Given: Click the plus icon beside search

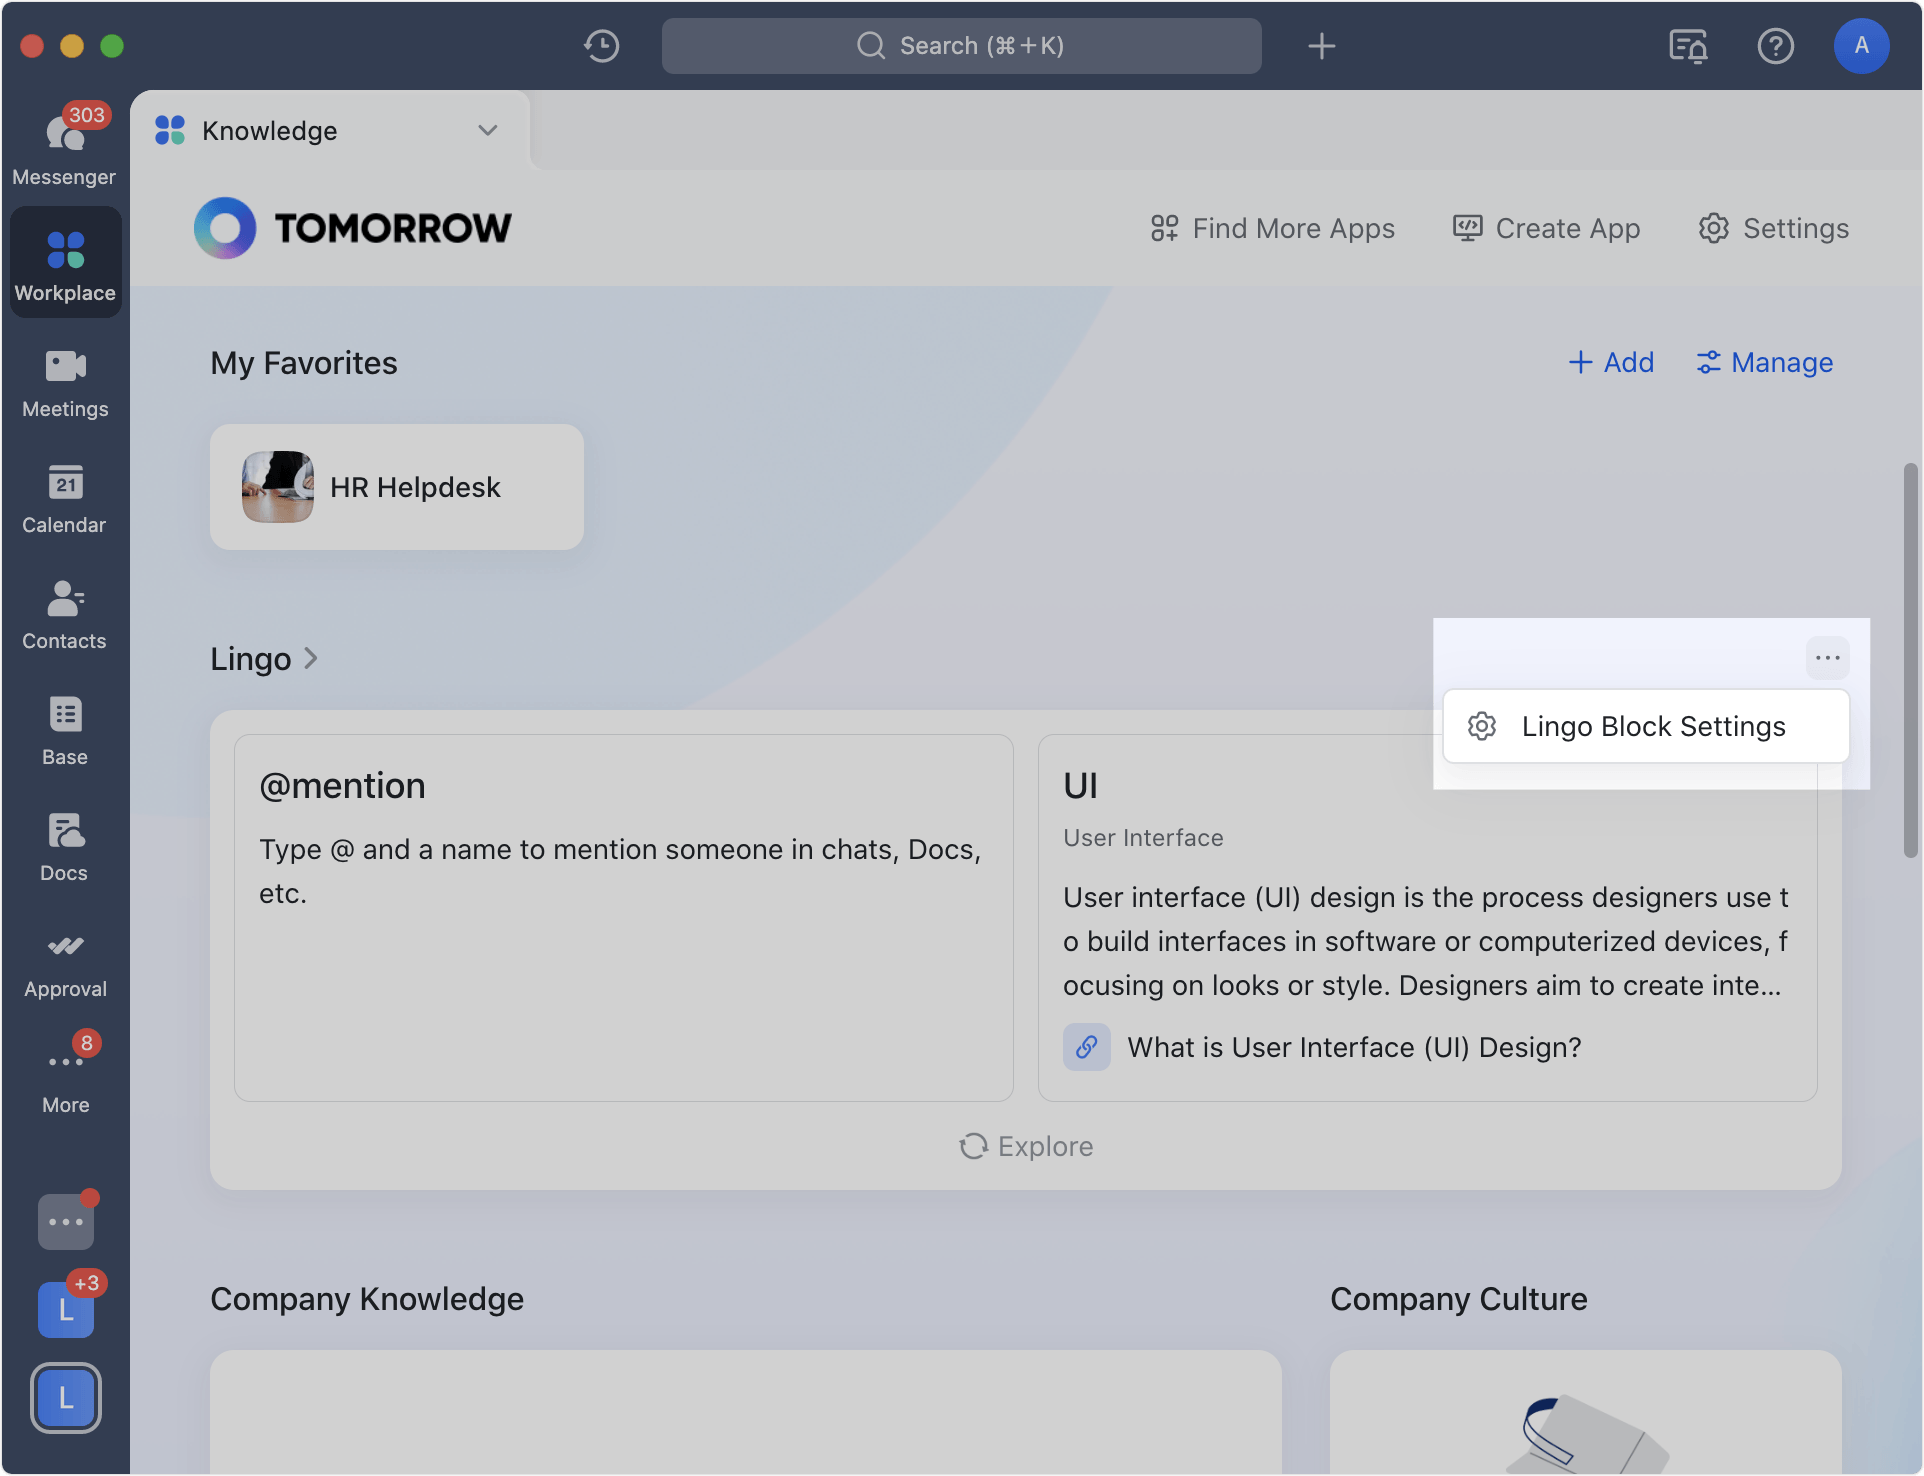Looking at the screenshot, I should click(1321, 46).
